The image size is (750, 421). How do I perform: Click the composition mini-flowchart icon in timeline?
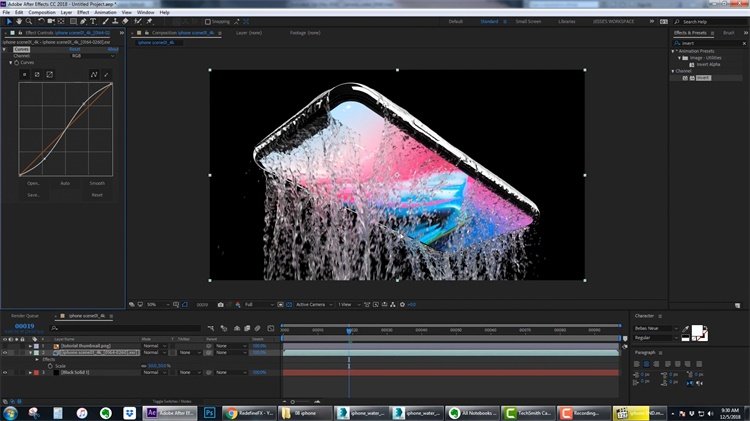(211, 328)
